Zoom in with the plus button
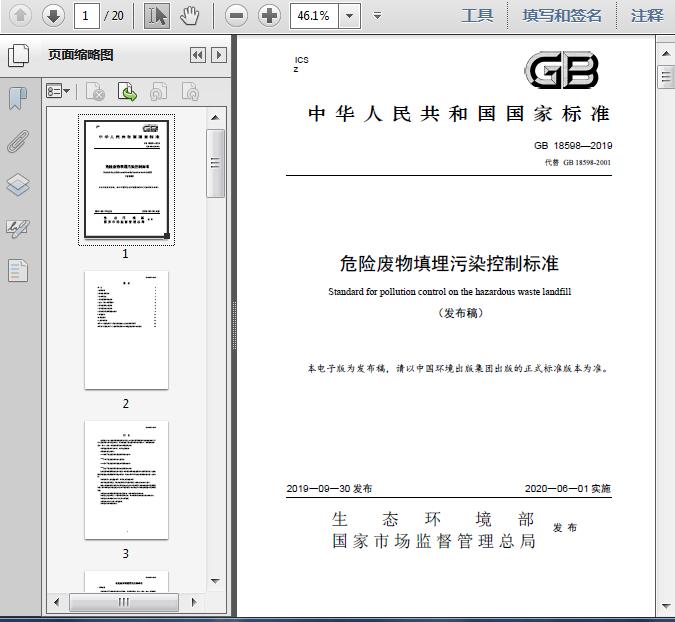The width and height of the screenshot is (675, 622). (x=269, y=16)
